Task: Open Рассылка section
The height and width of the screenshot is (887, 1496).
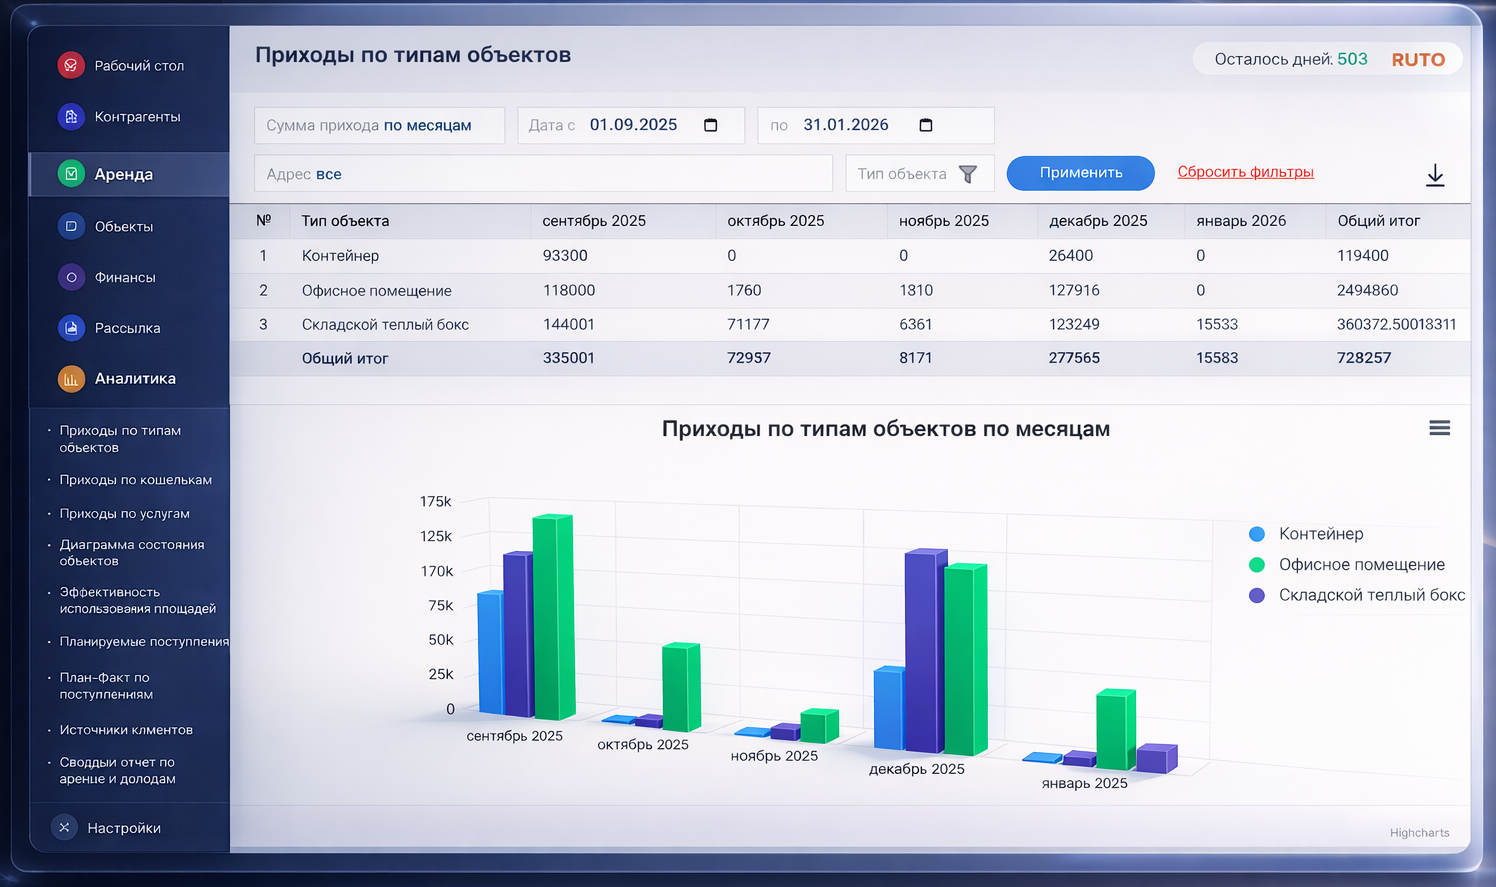Action: (x=127, y=329)
